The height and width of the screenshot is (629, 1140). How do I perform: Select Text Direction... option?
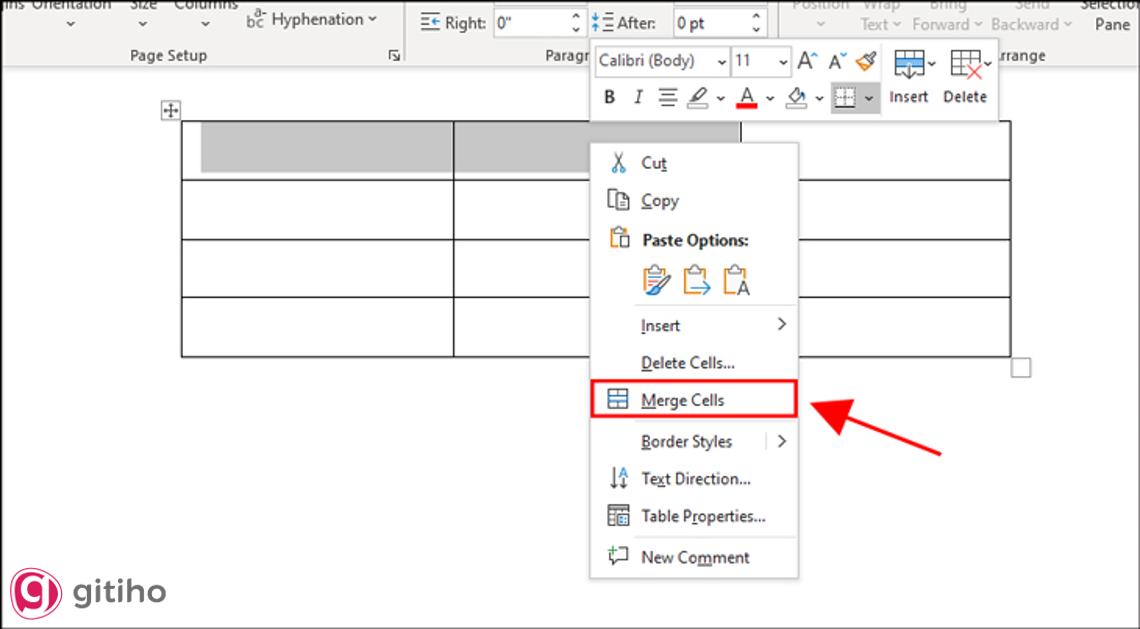click(x=694, y=478)
